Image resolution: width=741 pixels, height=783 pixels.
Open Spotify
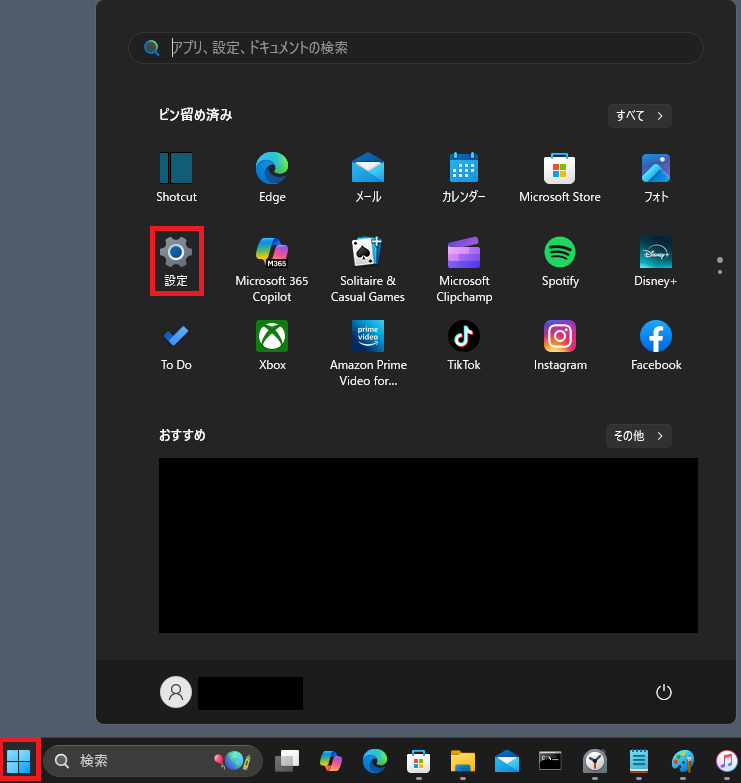click(560, 261)
